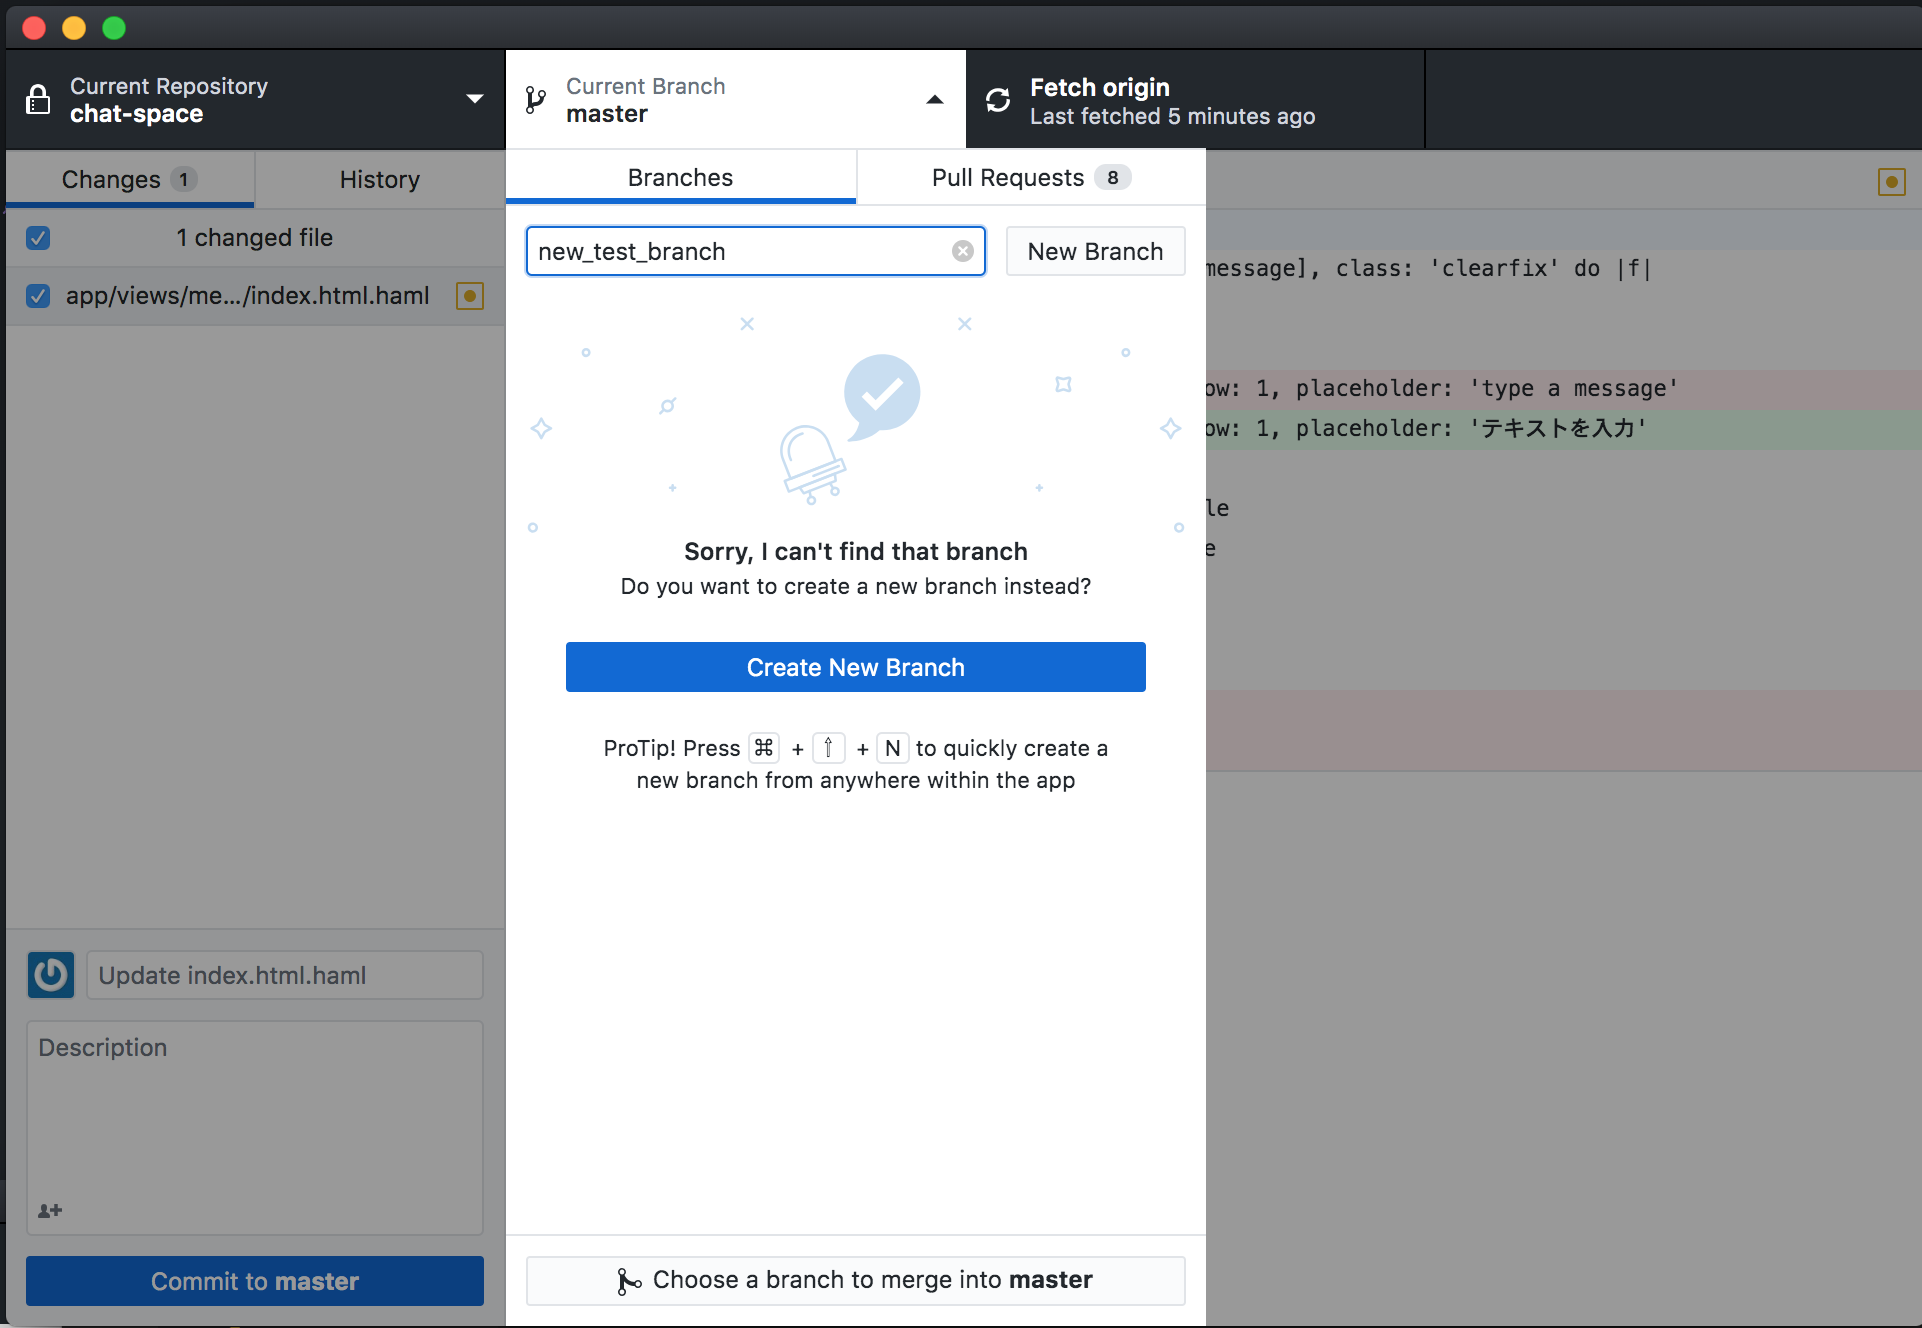Click the New Branch button
The height and width of the screenshot is (1328, 1922).
coord(1095,251)
